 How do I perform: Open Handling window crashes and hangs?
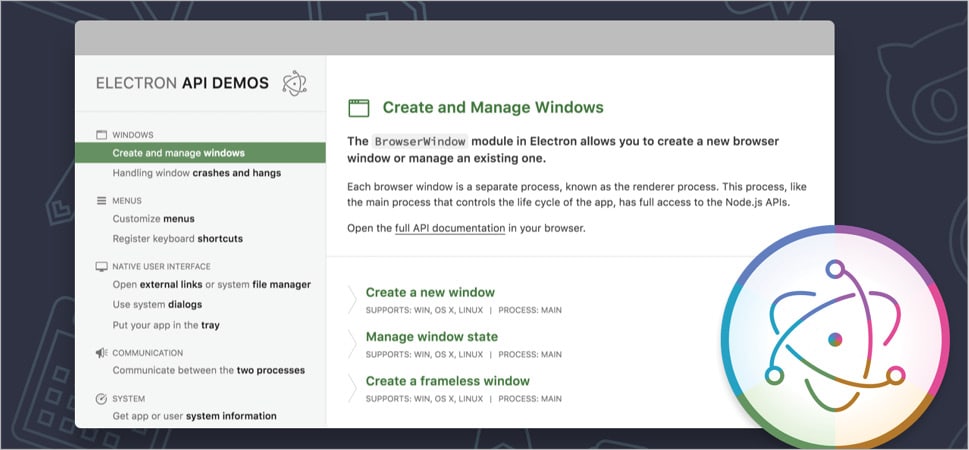point(196,173)
